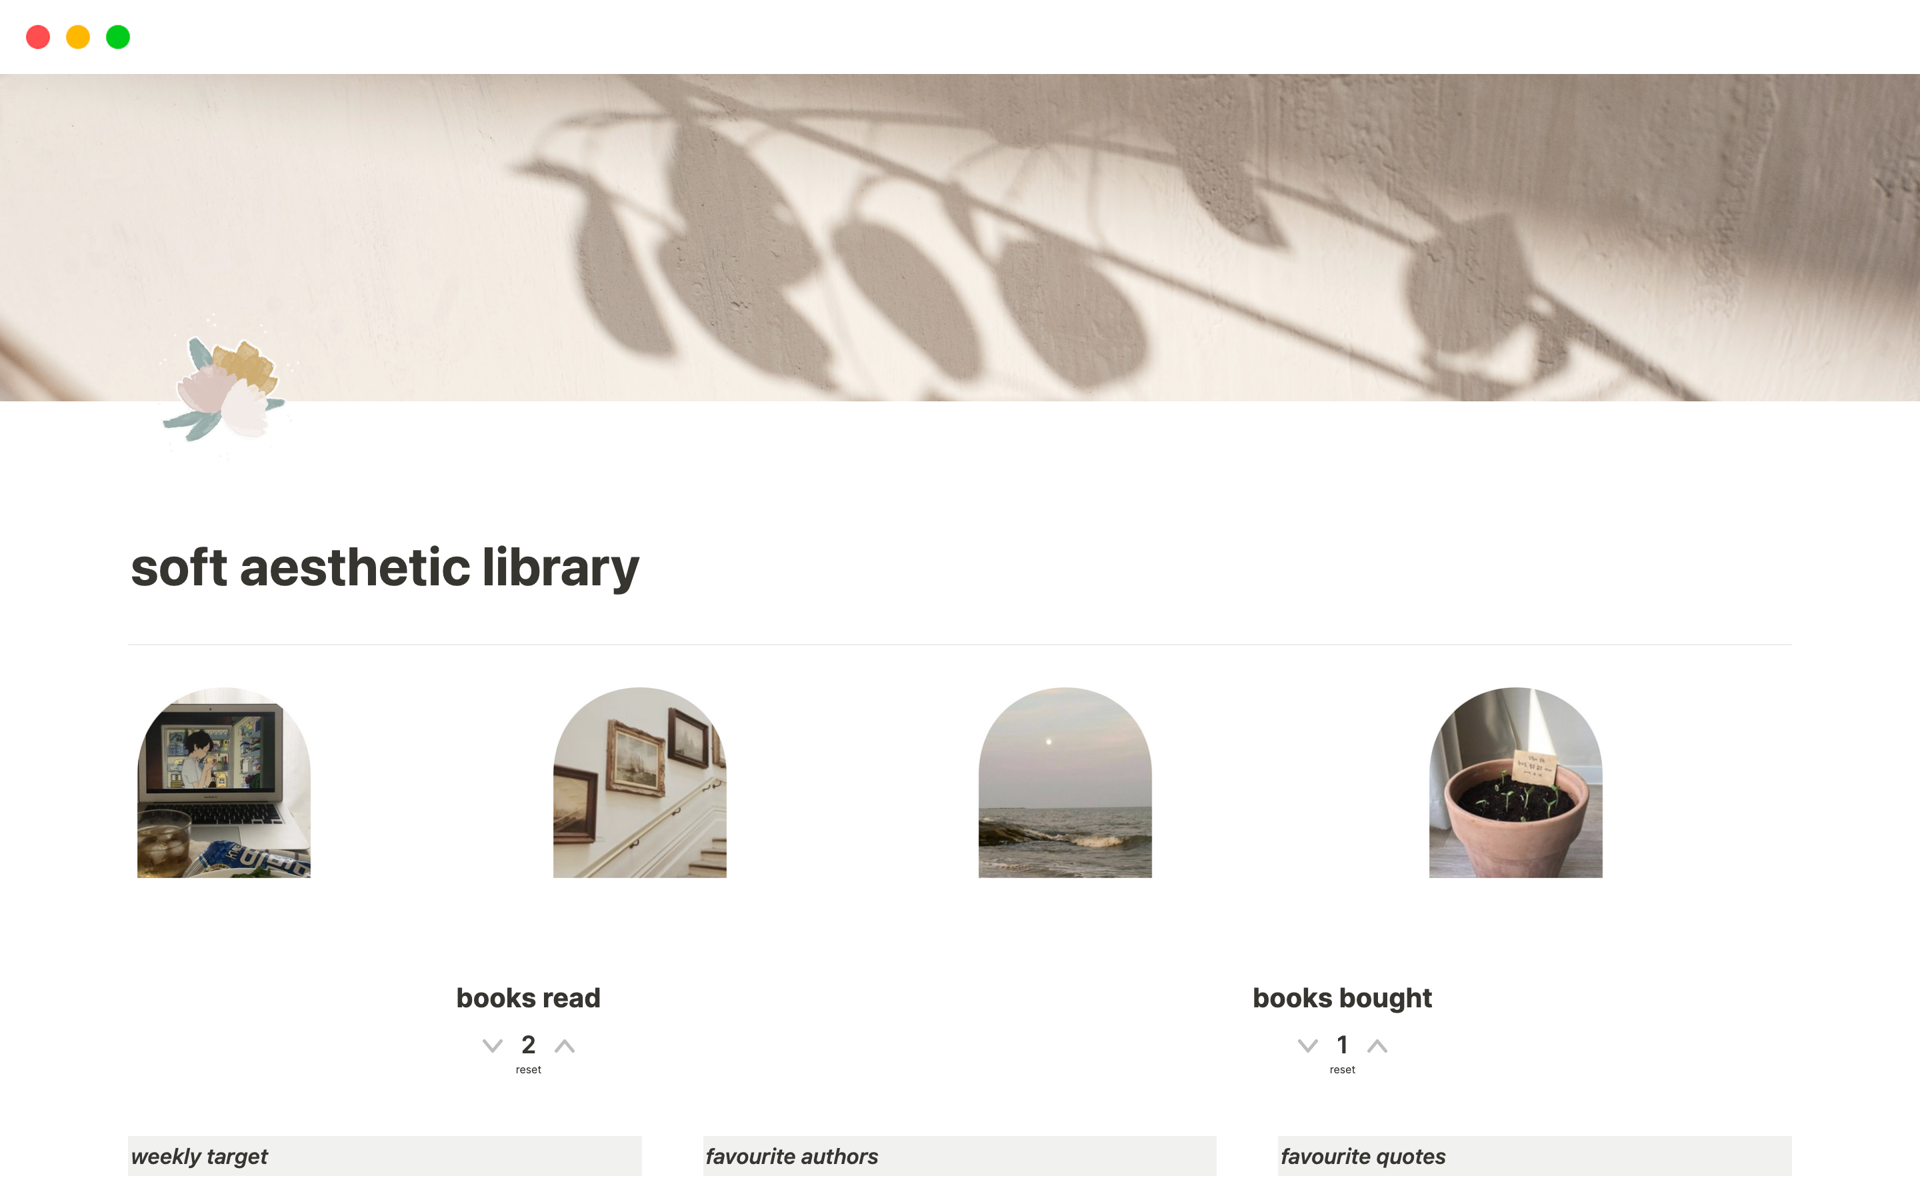Screen dimensions: 1920x1200
Task: Open the ocean sunset arch image
Action: pyautogui.click(x=1065, y=782)
